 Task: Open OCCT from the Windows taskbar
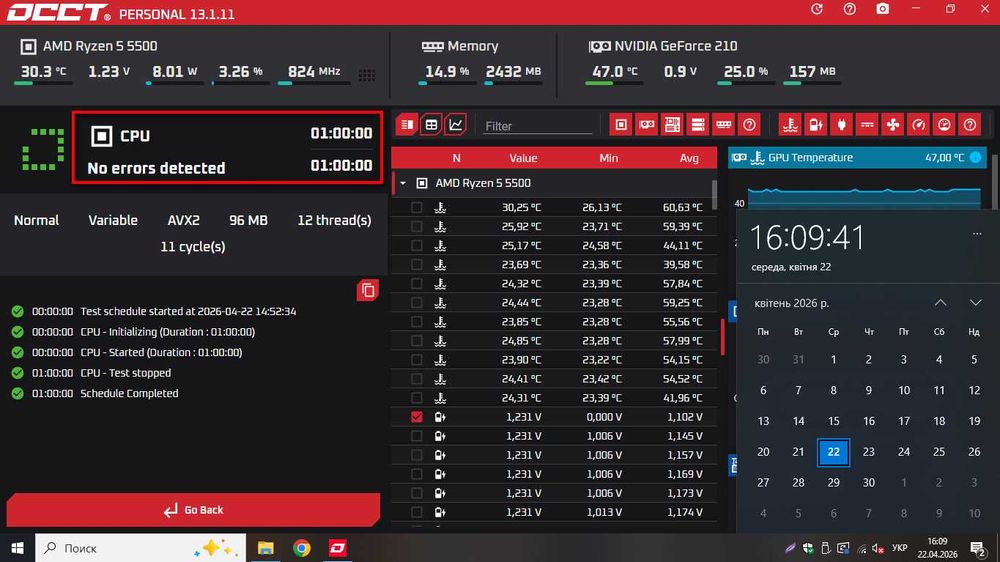(x=337, y=548)
